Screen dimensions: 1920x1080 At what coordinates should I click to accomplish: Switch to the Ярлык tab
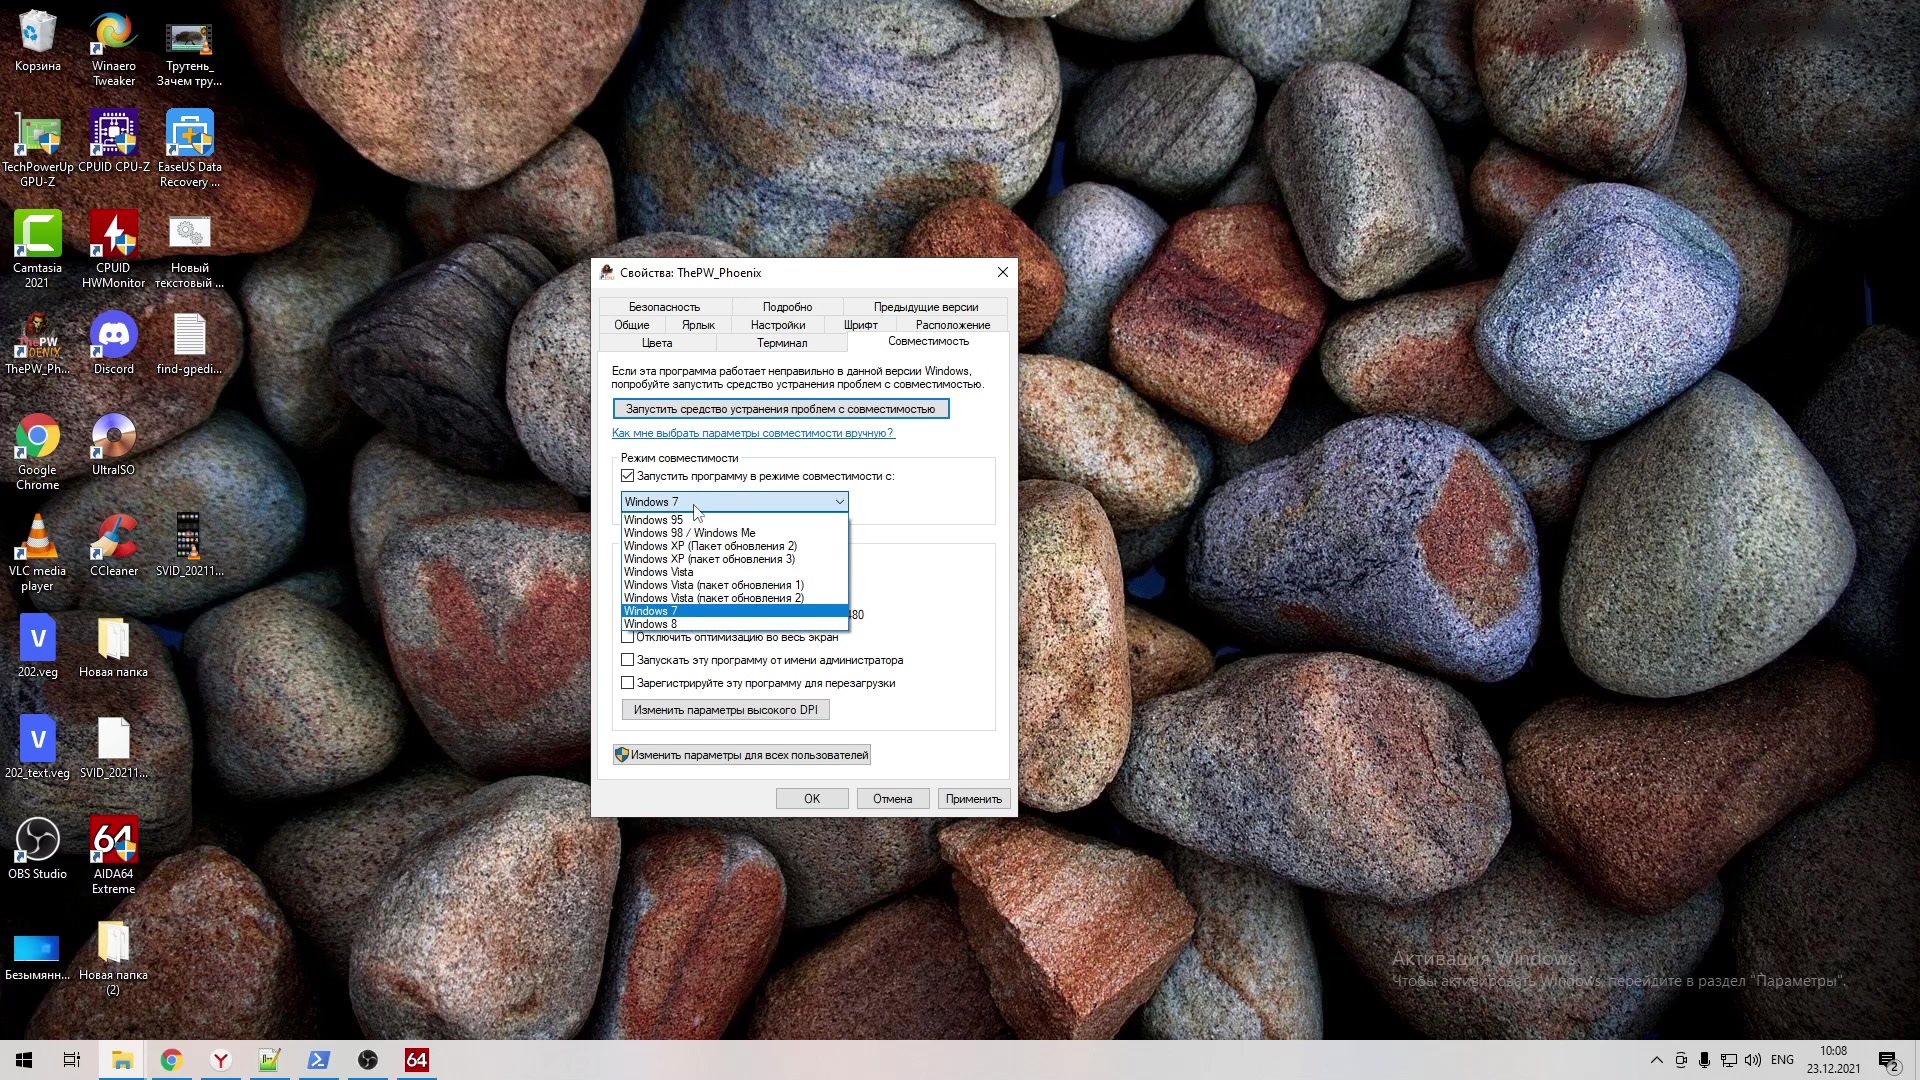pyautogui.click(x=698, y=325)
